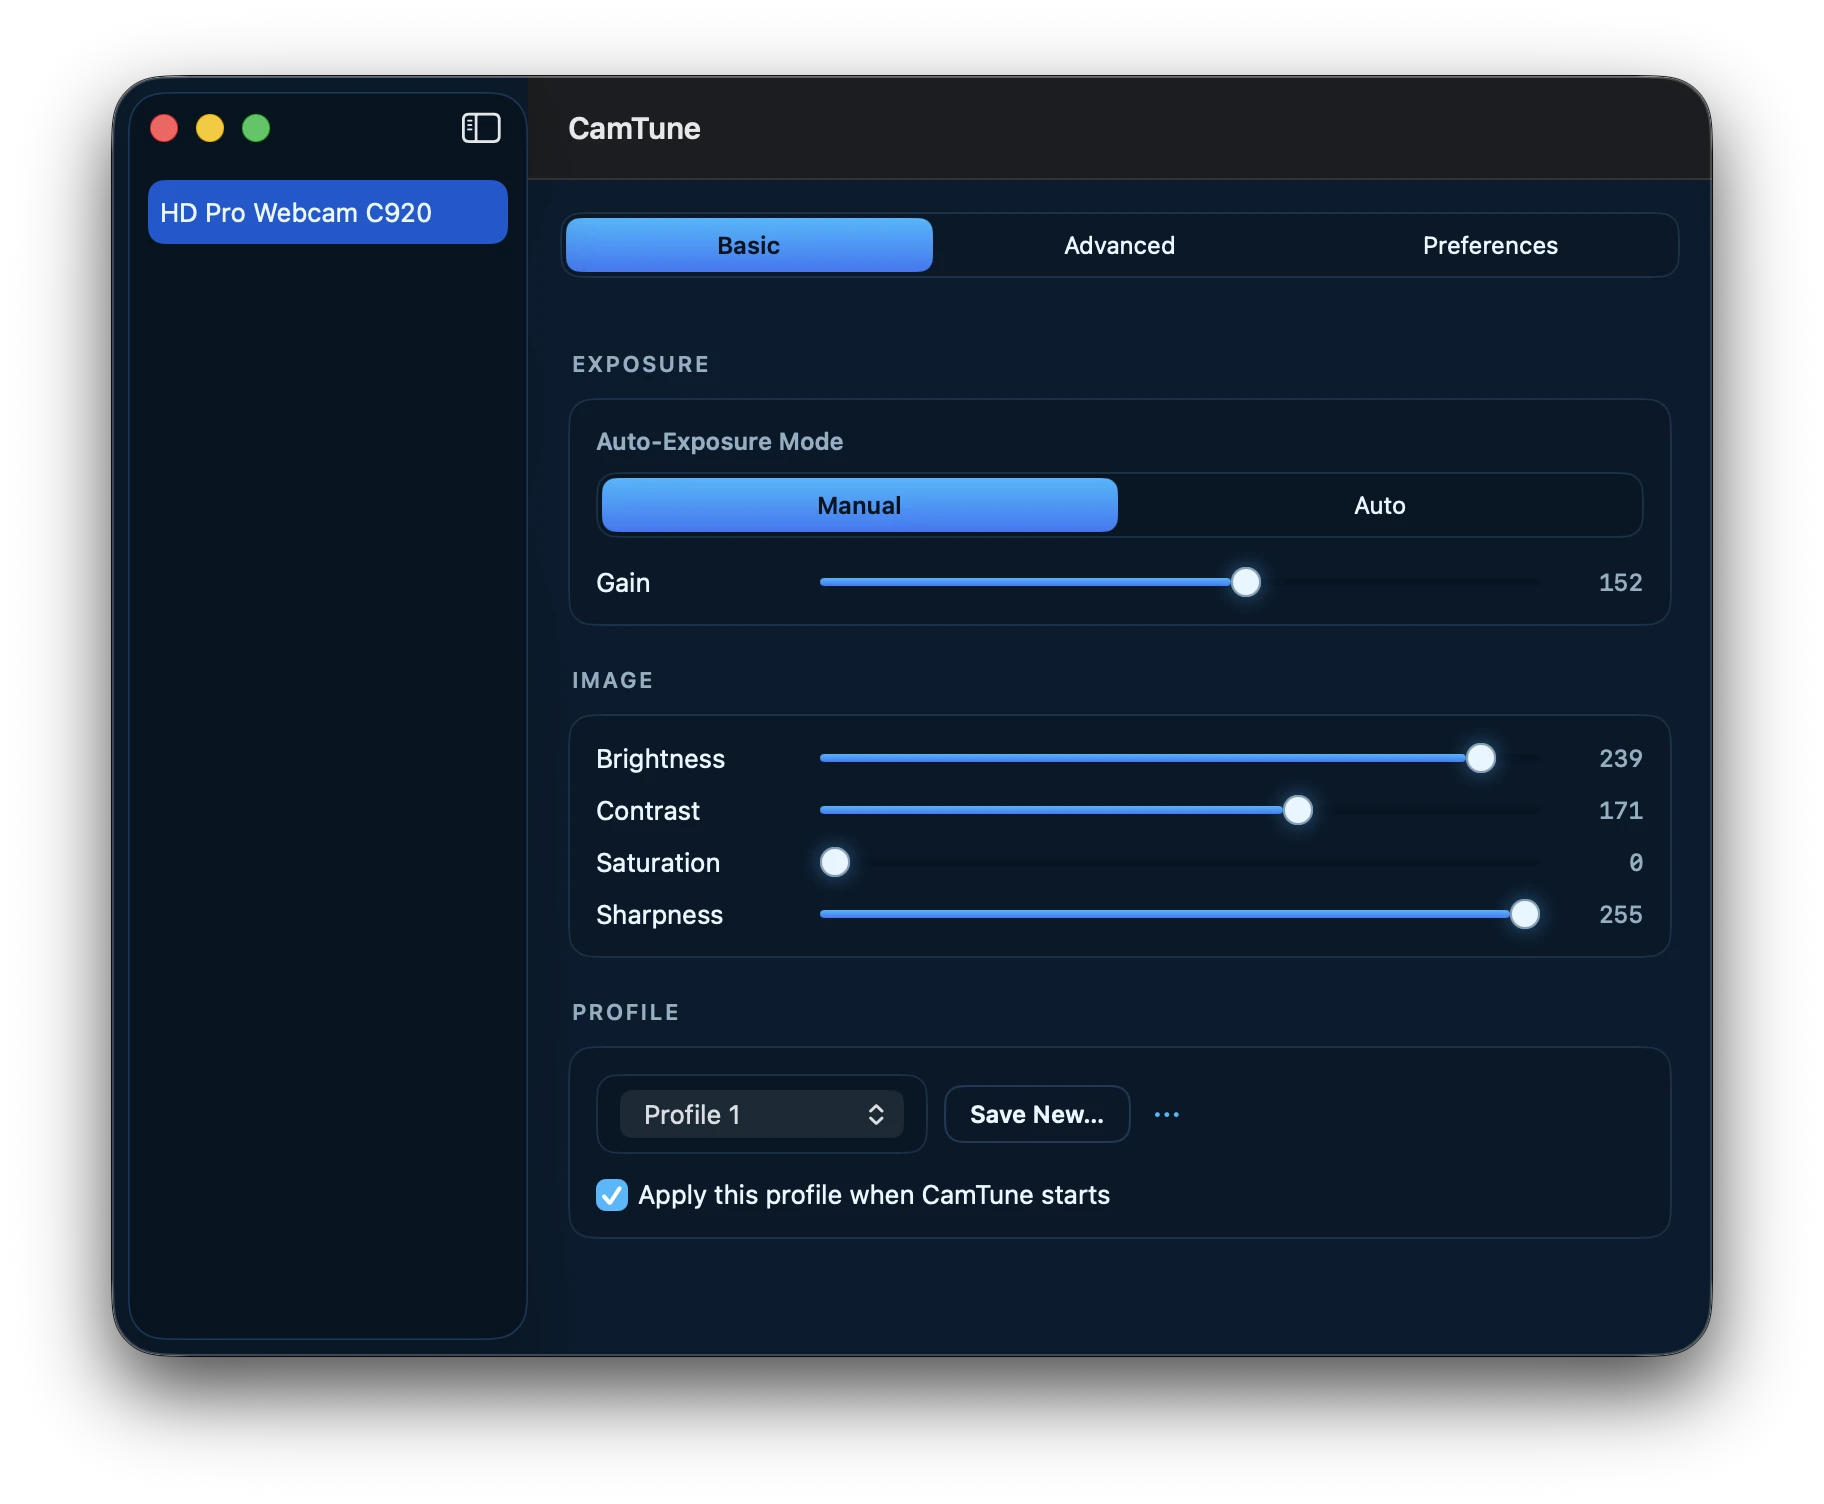Click the Contrast slider handle

pos(1298,810)
